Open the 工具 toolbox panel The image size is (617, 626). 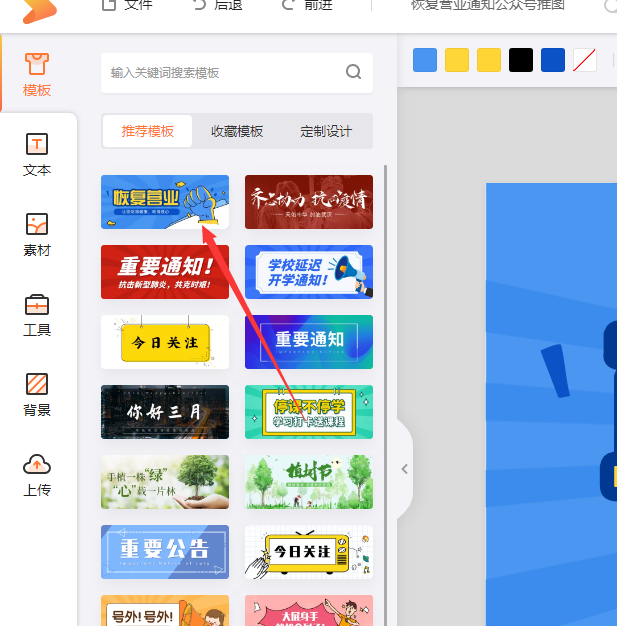(x=37, y=315)
